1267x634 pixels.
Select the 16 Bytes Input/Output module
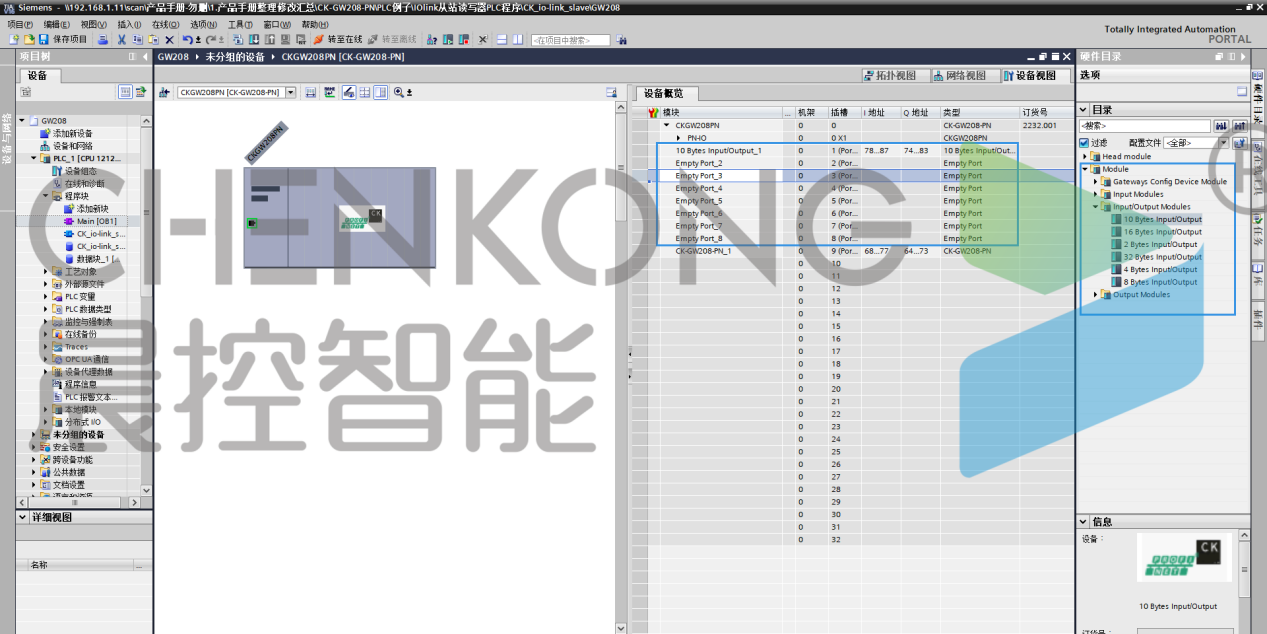[1161, 232]
